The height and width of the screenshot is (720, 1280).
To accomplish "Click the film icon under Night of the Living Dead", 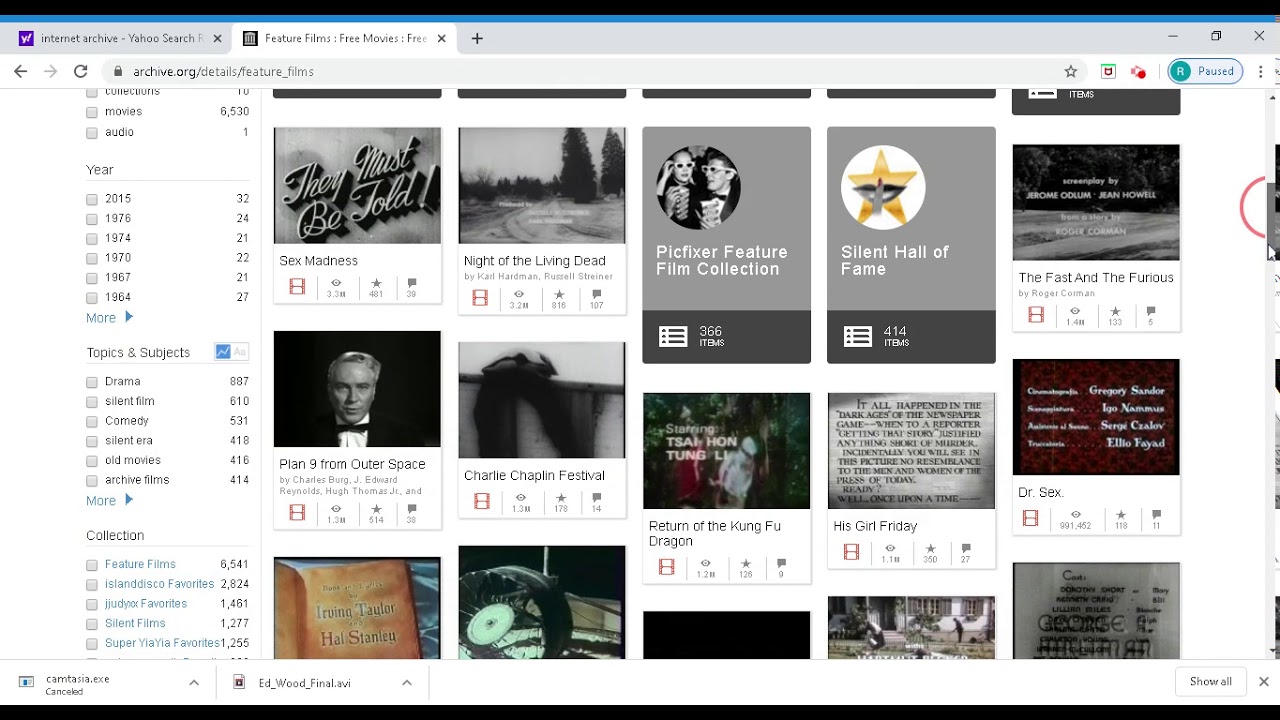I will click(480, 298).
